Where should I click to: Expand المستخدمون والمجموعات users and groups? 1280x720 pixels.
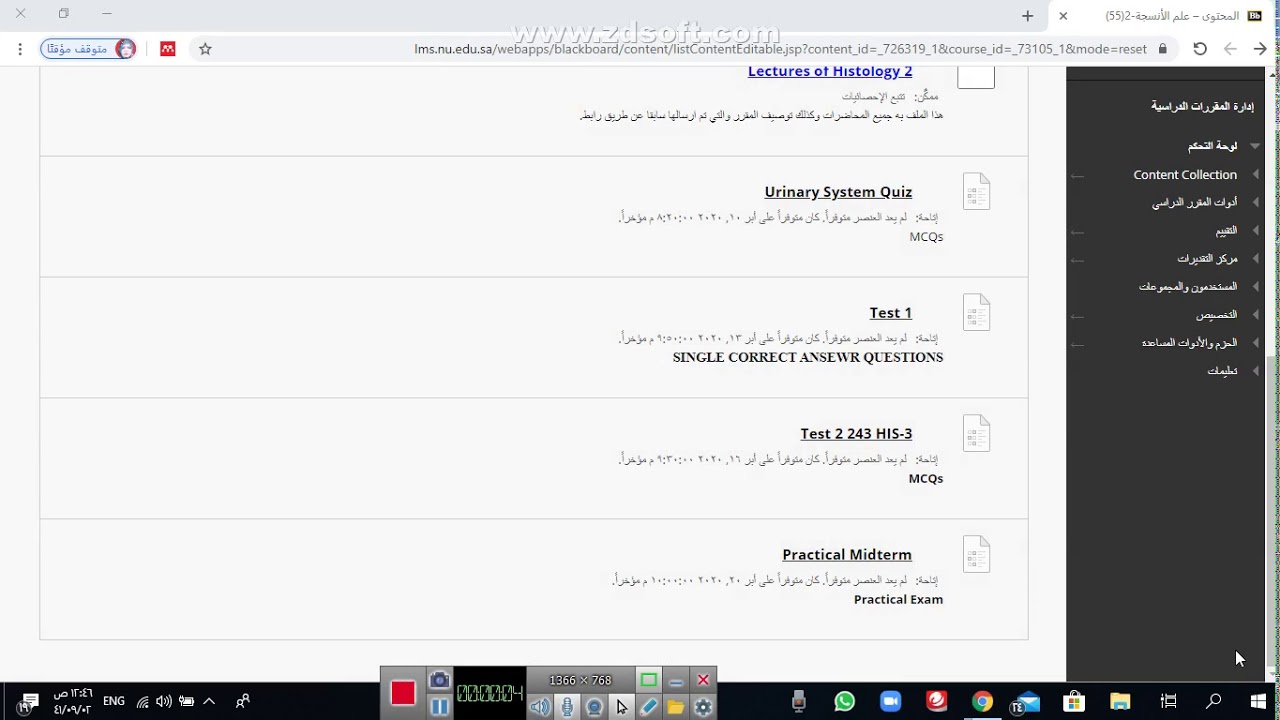[1256, 286]
